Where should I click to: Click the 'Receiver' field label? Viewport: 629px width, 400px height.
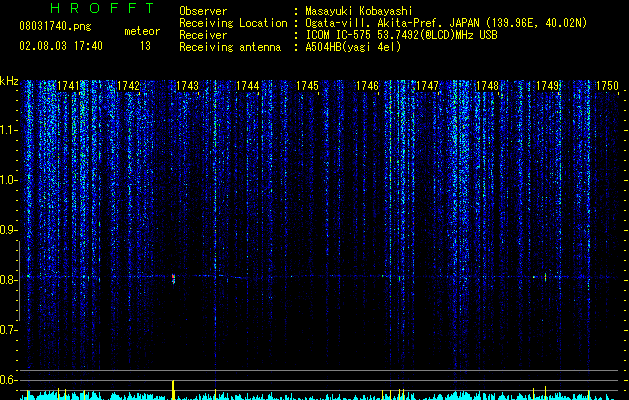[203, 35]
